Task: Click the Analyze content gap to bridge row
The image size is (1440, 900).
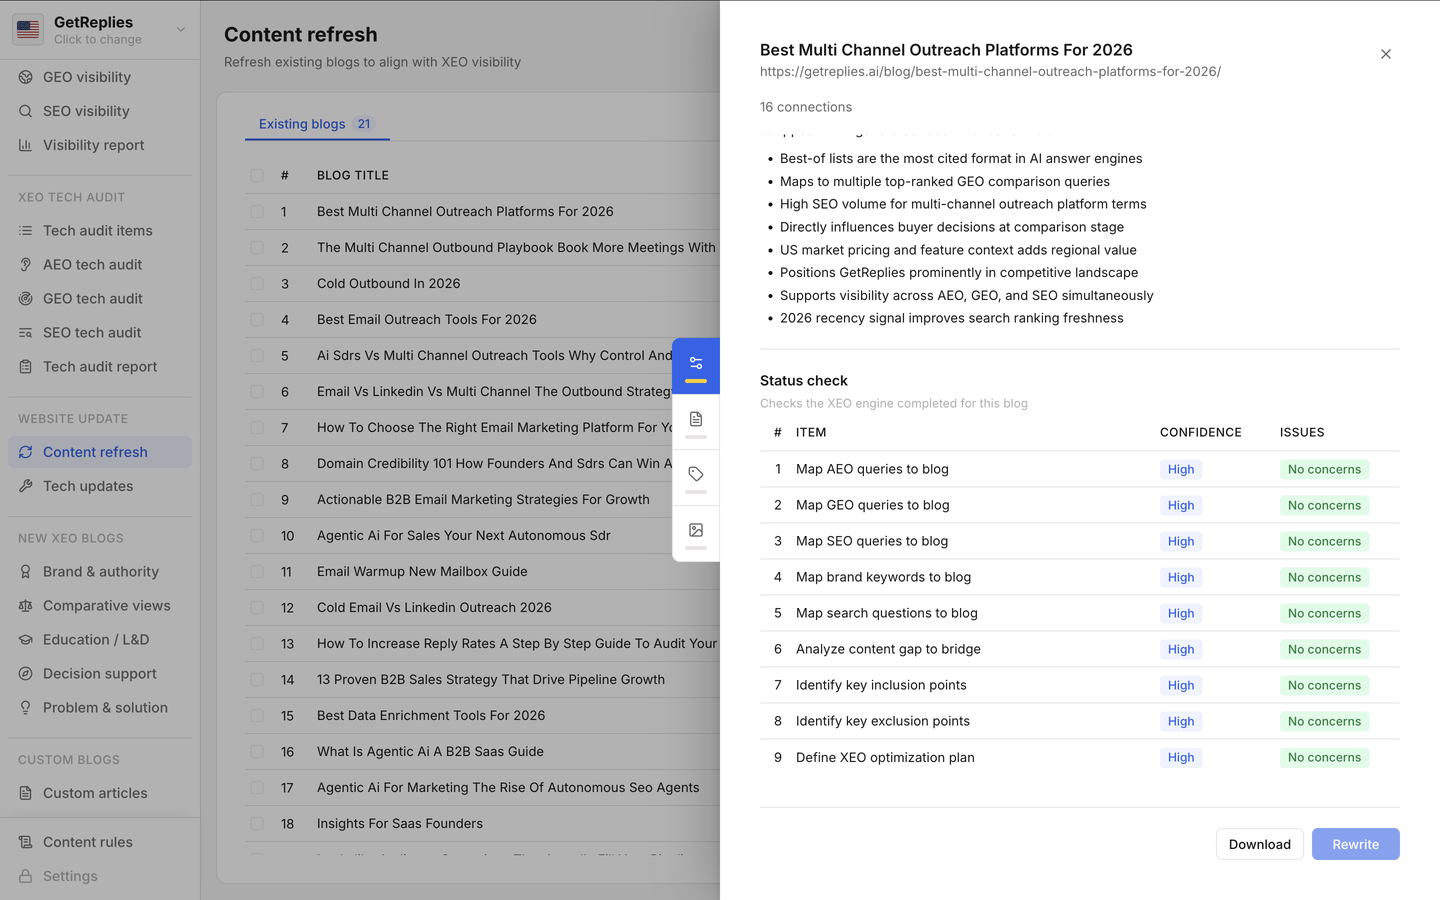Action: click(x=1080, y=649)
